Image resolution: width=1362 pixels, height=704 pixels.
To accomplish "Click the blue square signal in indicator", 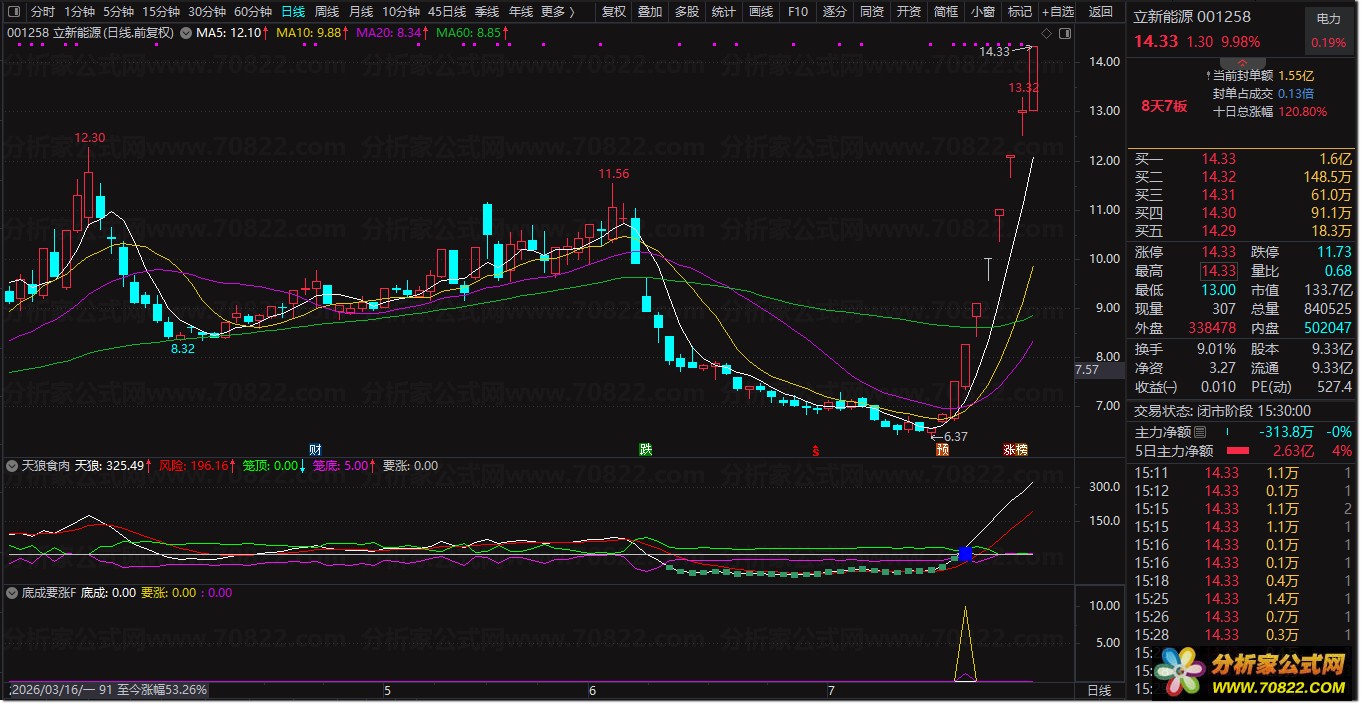I will pyautogui.click(x=965, y=553).
